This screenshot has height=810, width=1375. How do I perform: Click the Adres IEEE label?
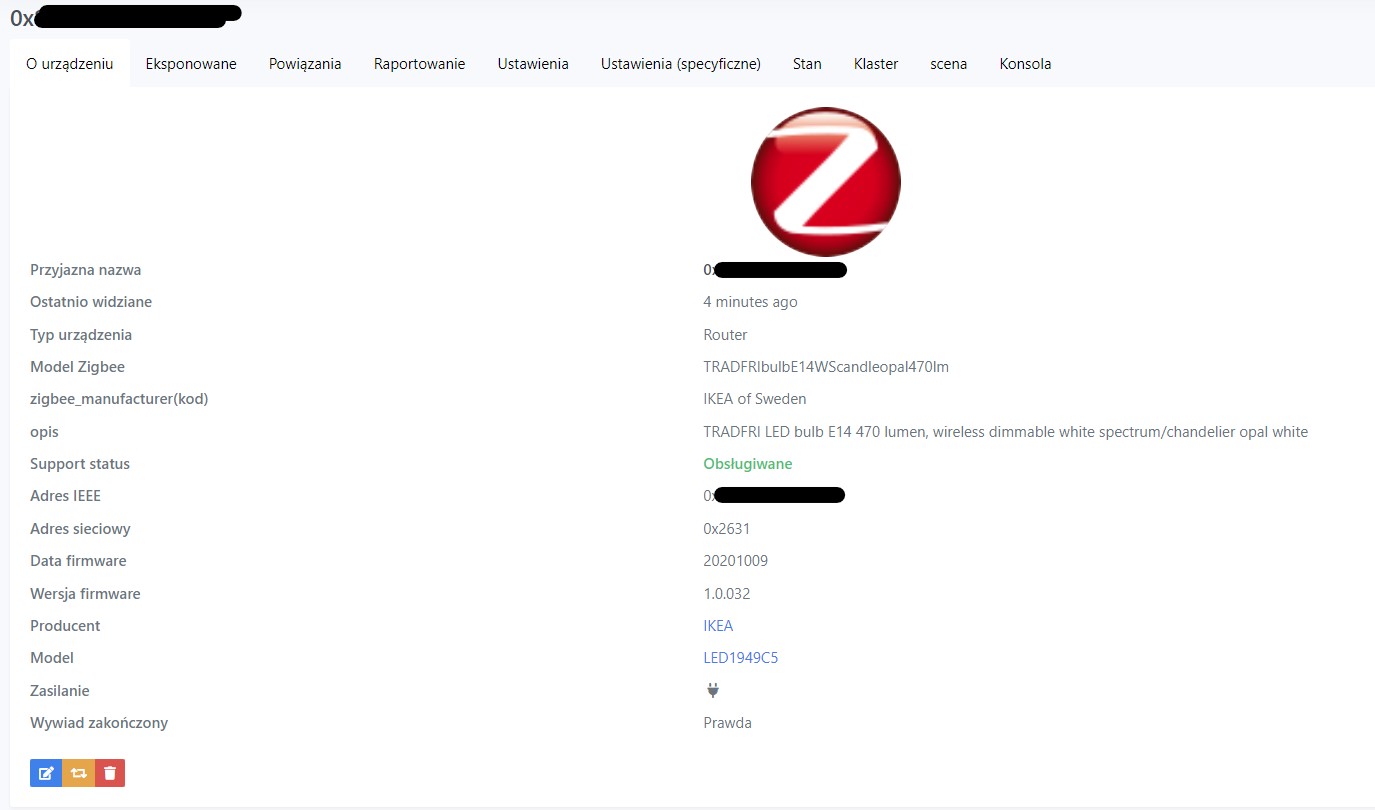coord(66,496)
